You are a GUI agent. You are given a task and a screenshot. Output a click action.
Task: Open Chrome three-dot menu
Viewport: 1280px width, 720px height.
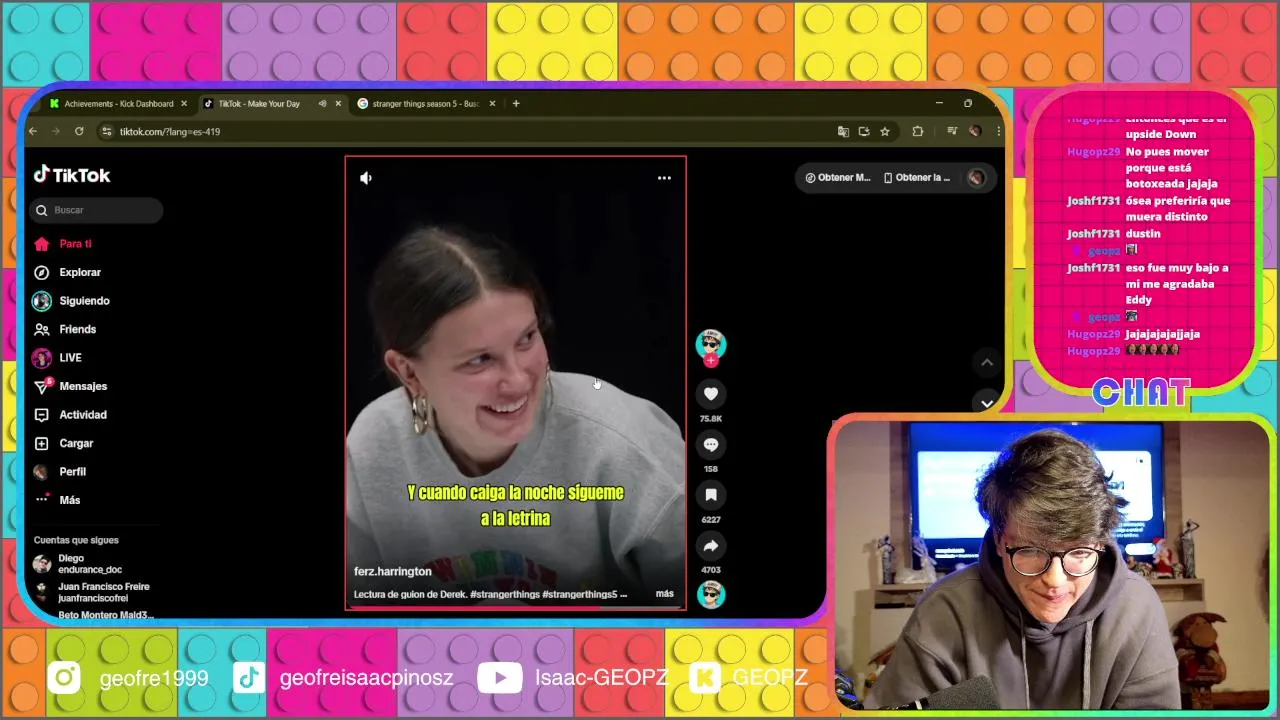[997, 131]
